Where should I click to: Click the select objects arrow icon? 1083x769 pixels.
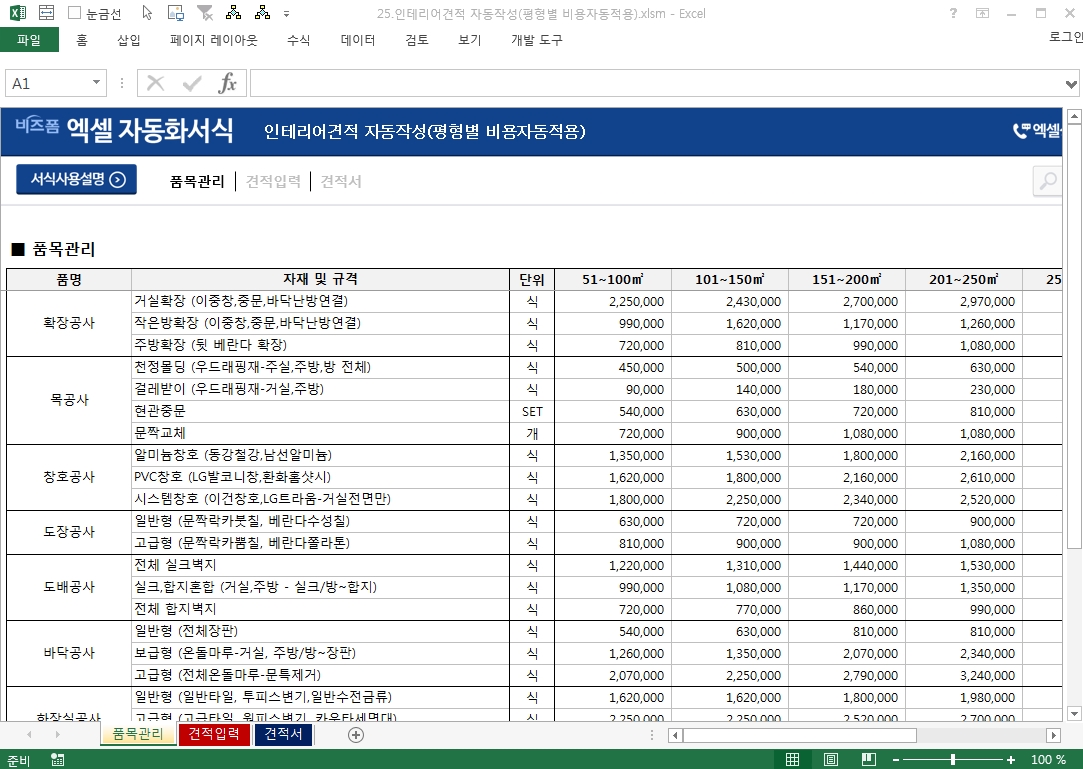[x=148, y=13]
